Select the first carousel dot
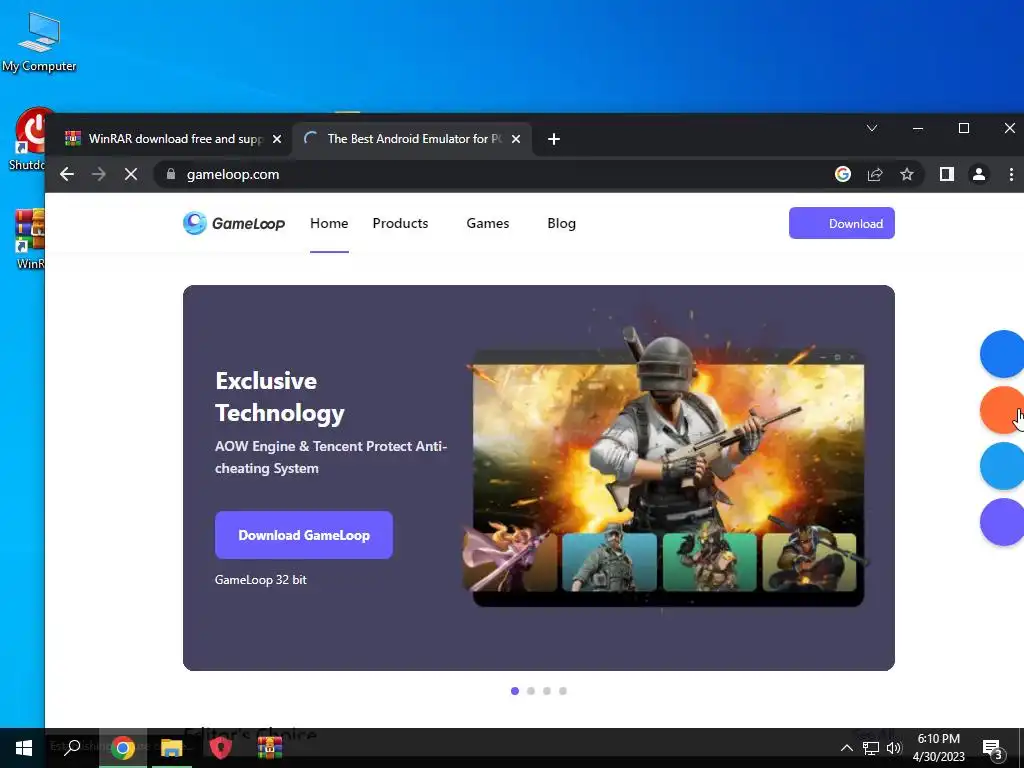This screenshot has width=1024, height=768. [515, 691]
